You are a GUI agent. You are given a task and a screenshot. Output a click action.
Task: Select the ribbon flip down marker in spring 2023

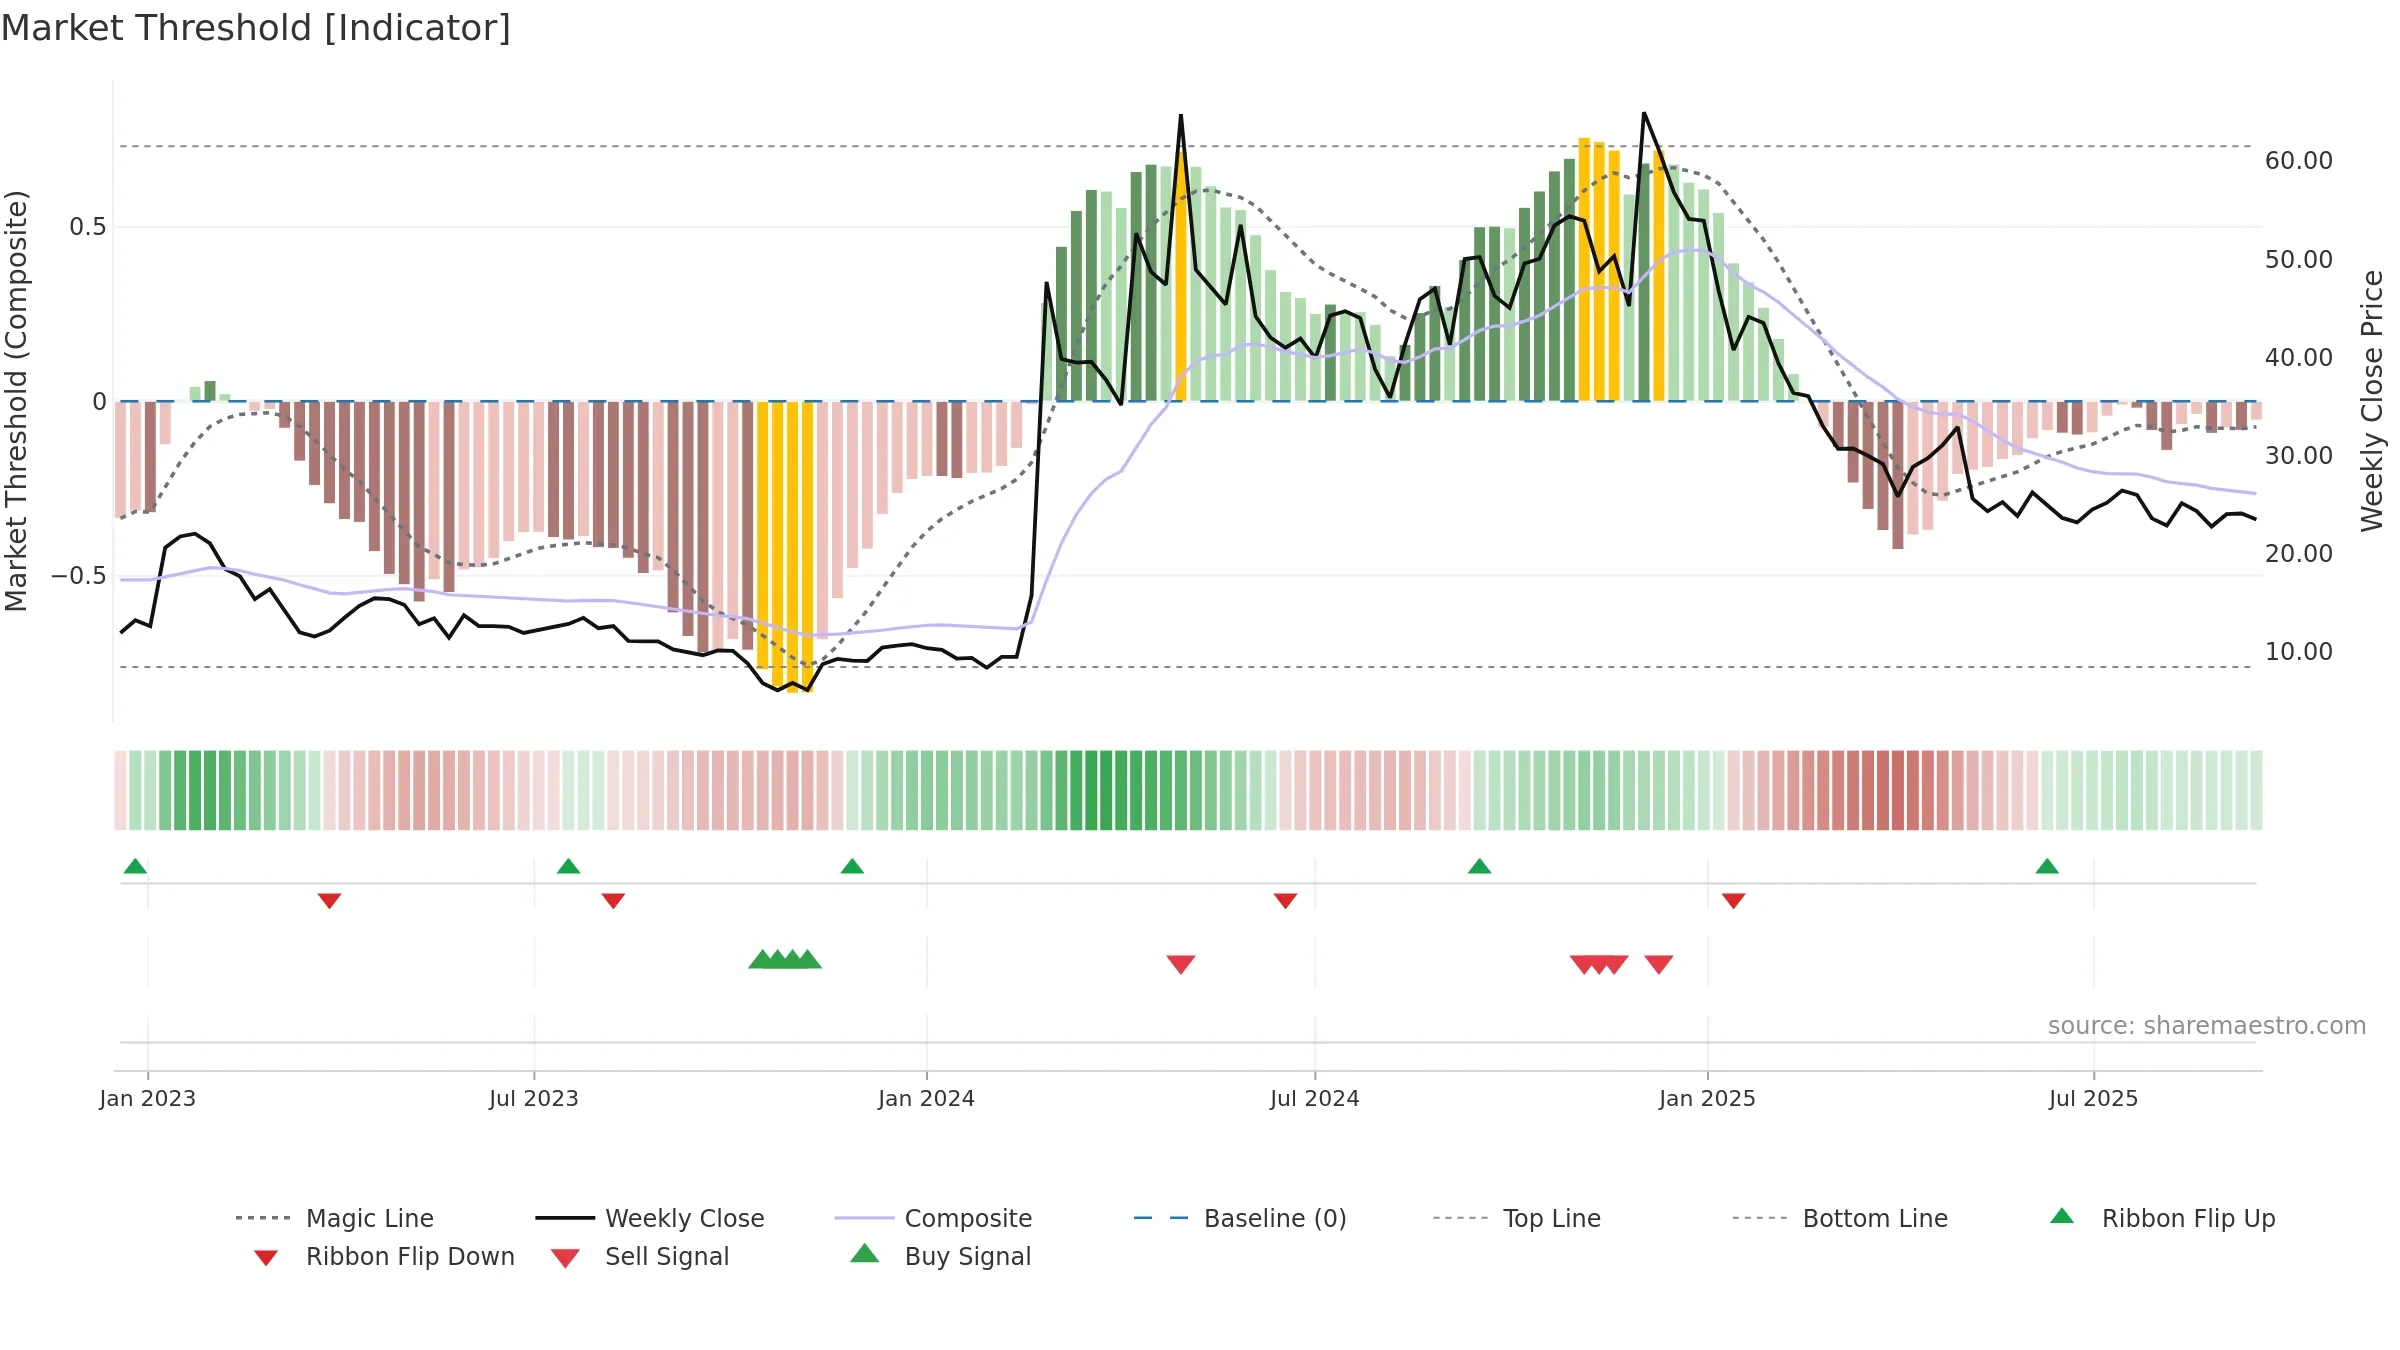tap(329, 901)
